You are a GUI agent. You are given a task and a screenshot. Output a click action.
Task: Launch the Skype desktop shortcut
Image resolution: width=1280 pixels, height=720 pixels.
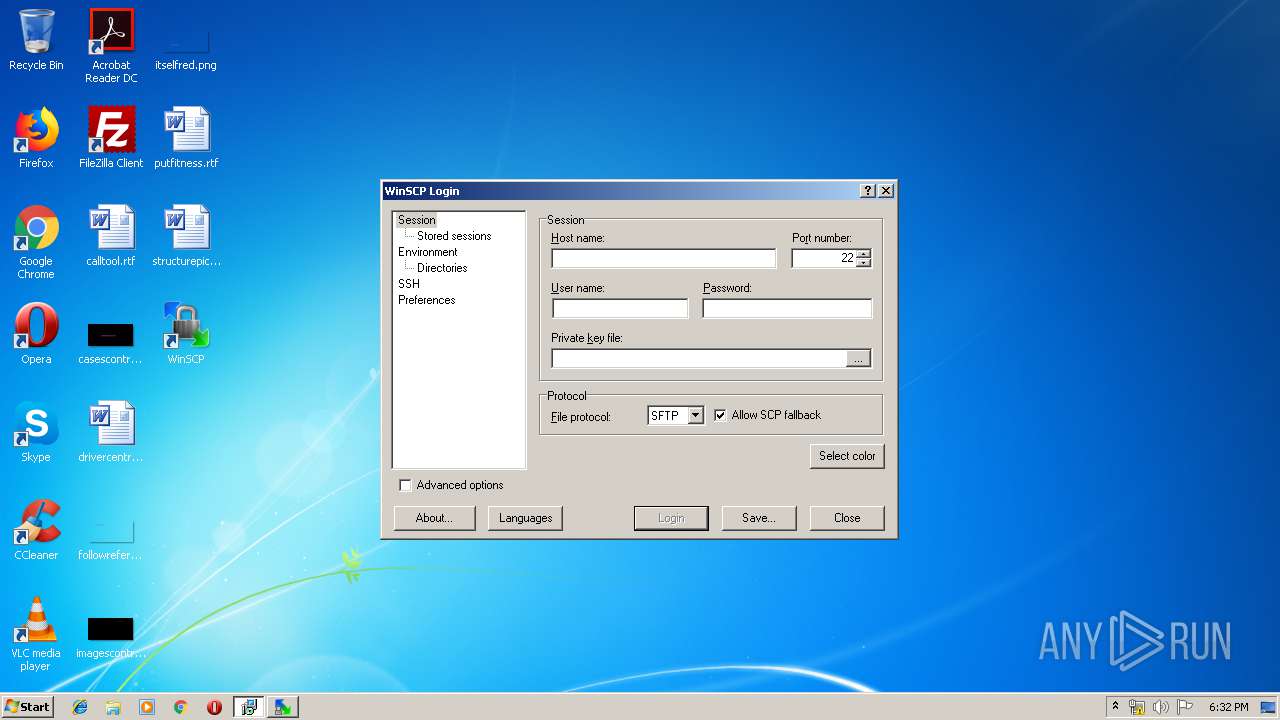coord(36,432)
